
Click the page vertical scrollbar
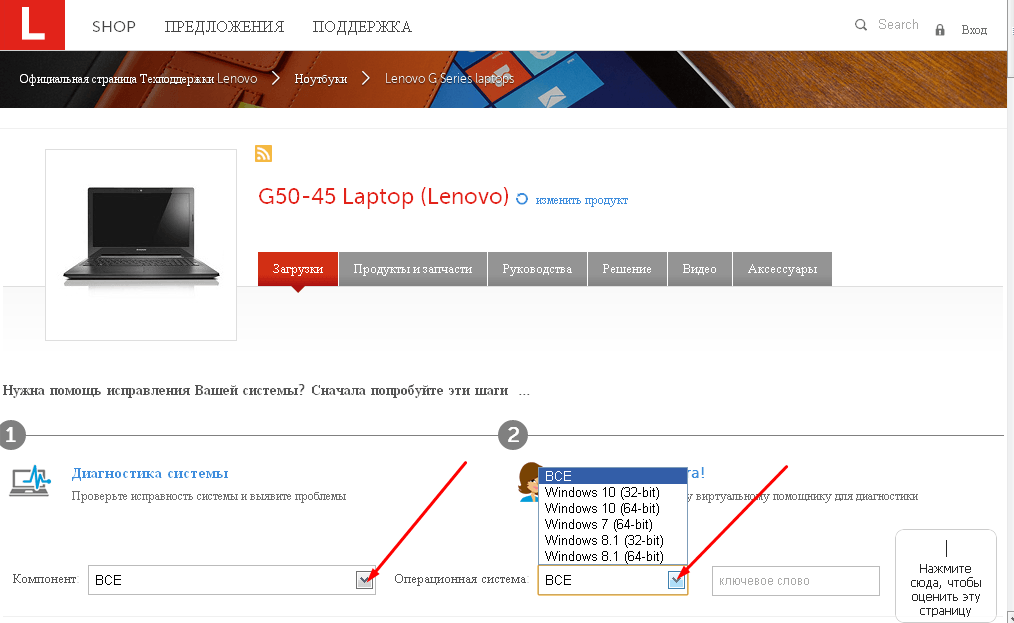click(1010, 311)
